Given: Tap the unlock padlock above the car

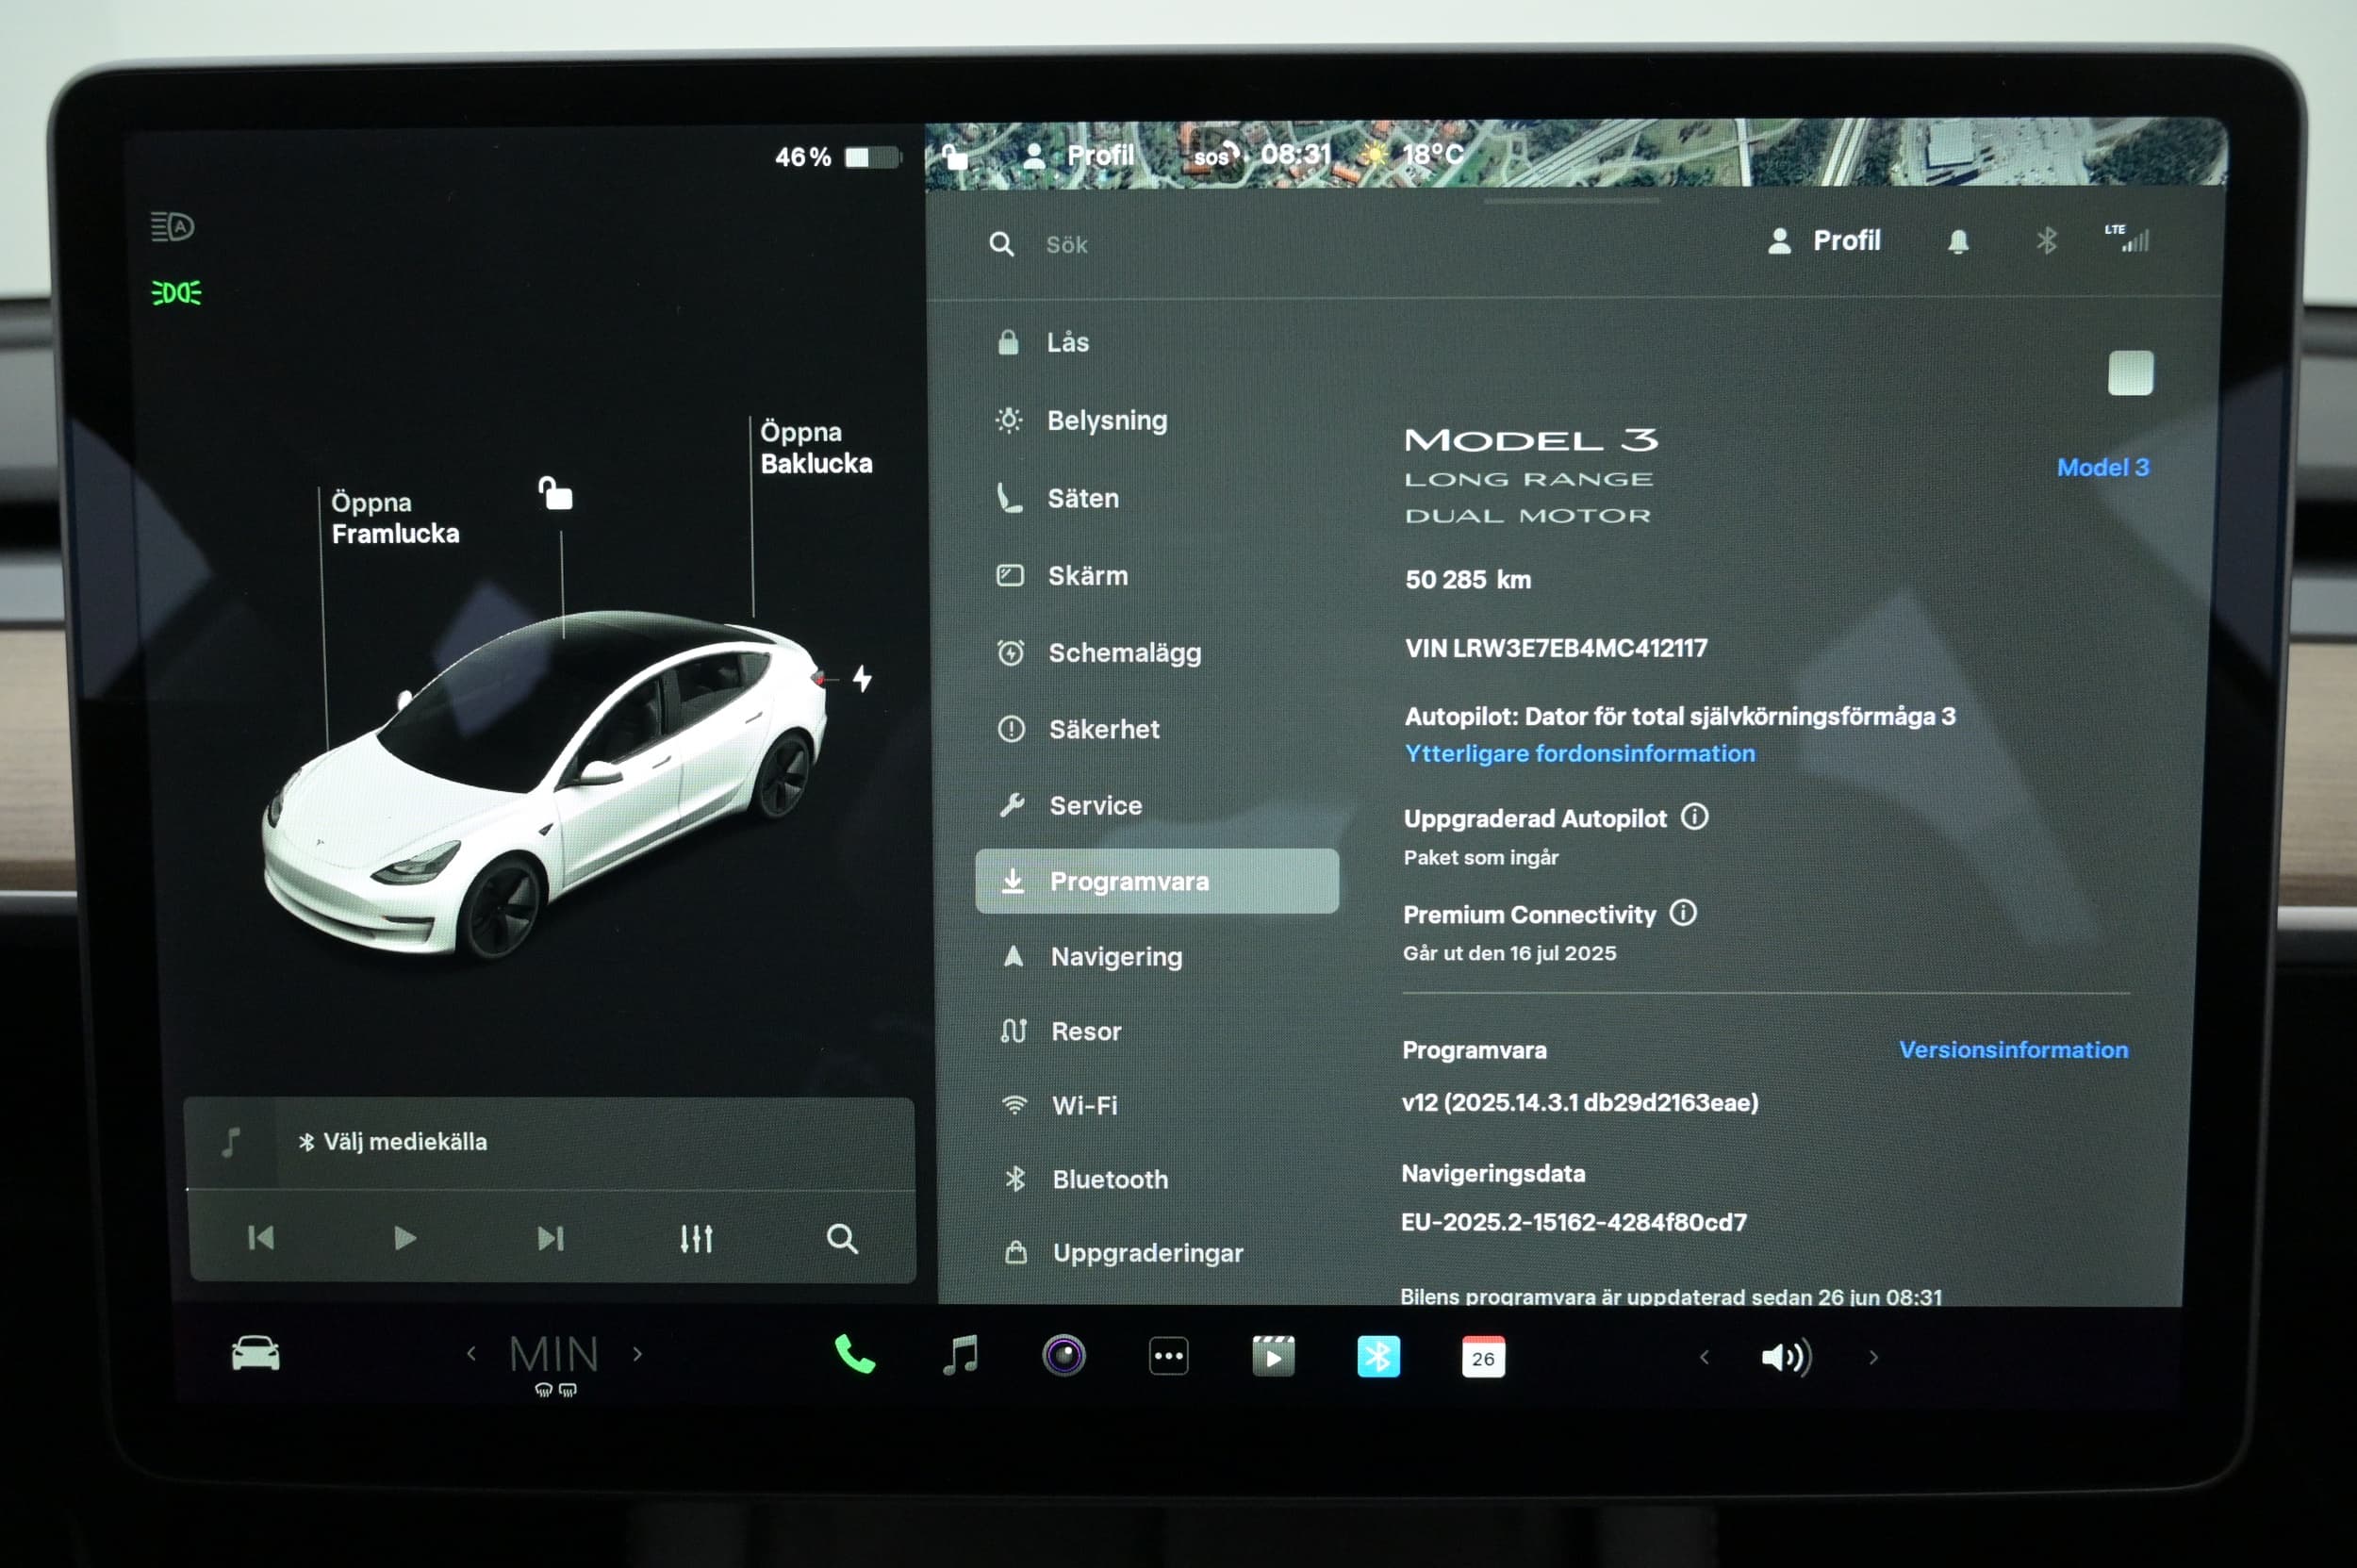Looking at the screenshot, I should (x=556, y=493).
